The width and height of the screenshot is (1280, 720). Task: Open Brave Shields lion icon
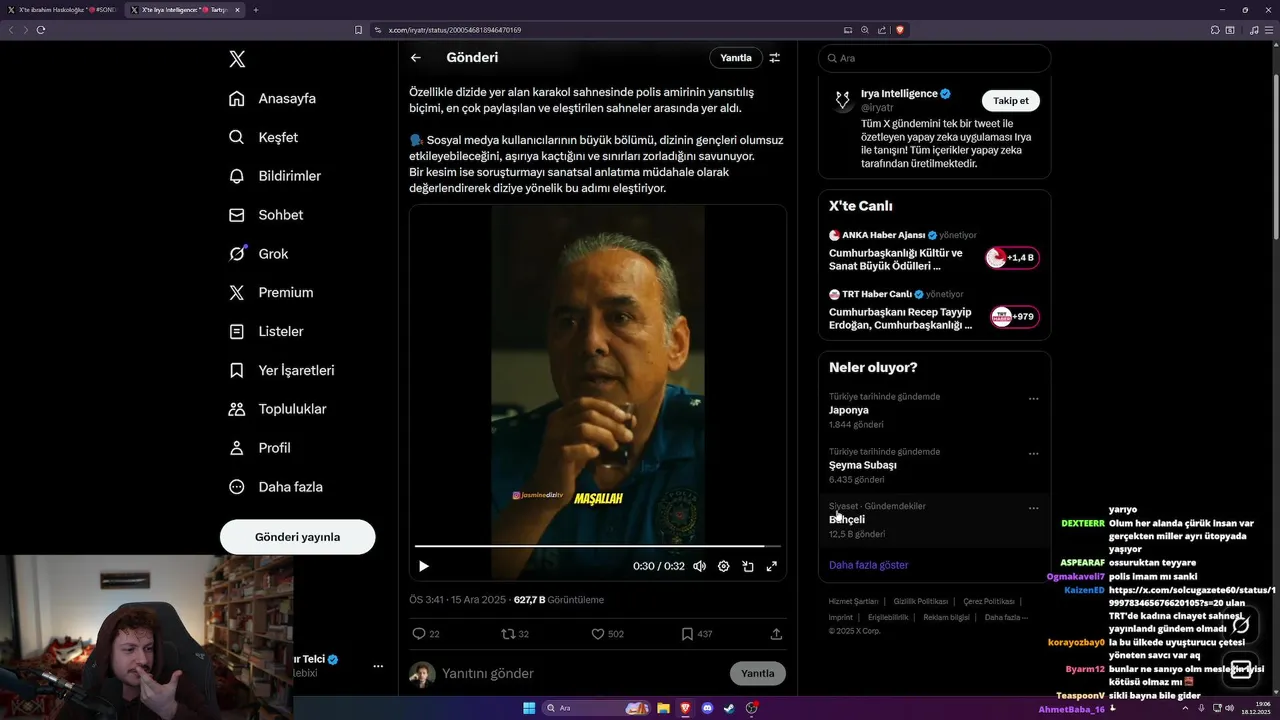[900, 30]
